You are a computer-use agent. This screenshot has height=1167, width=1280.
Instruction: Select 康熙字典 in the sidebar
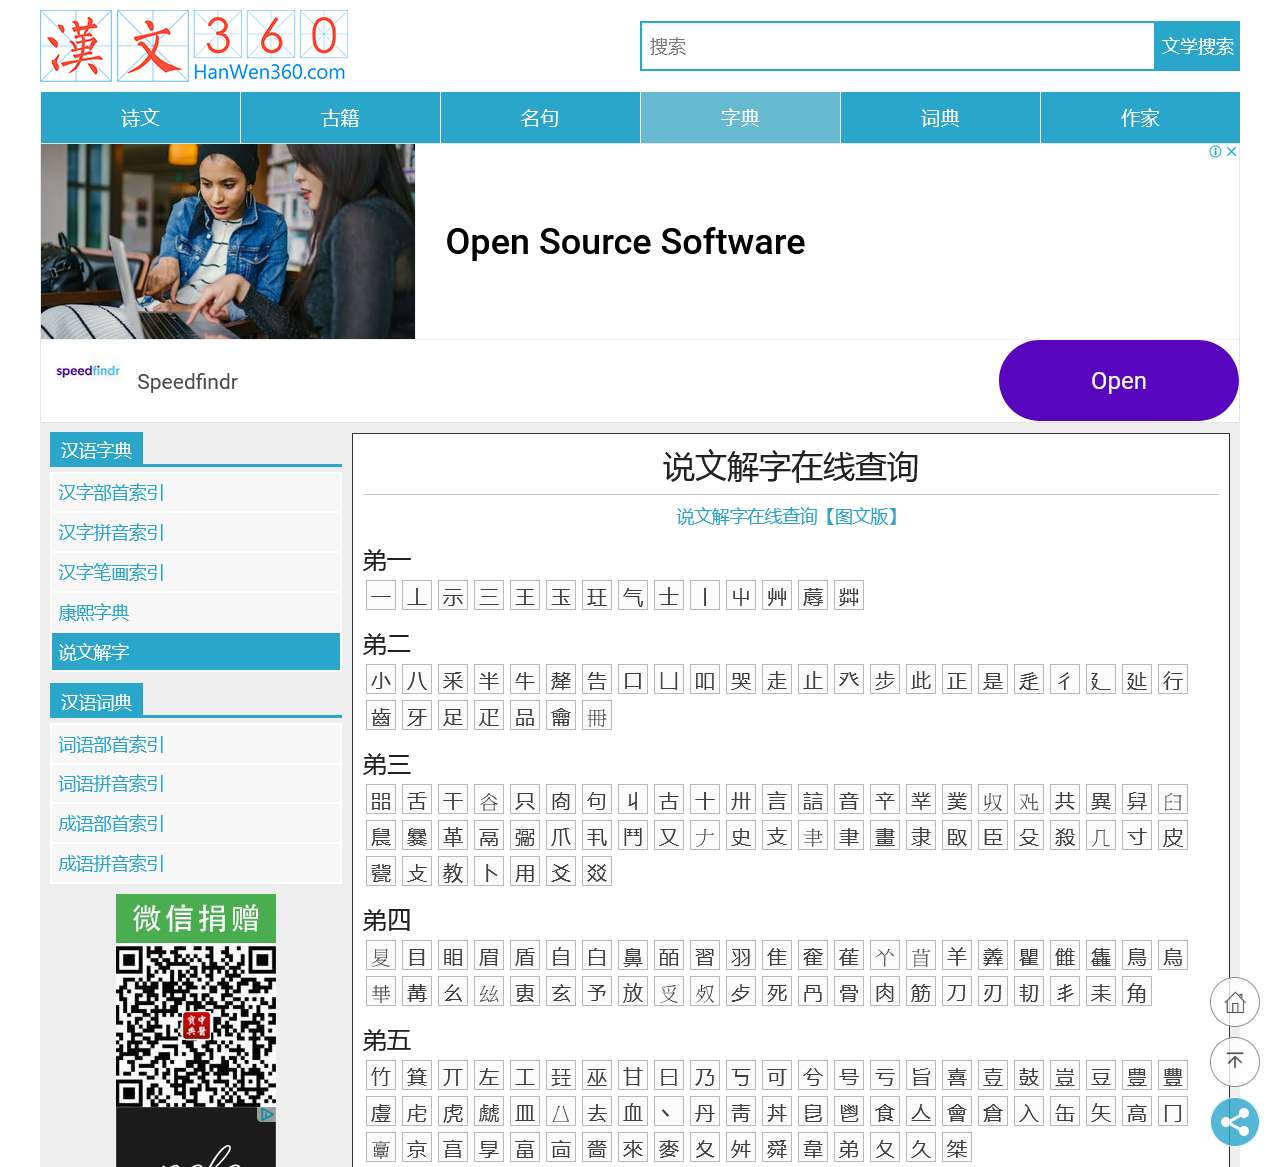[x=94, y=613]
